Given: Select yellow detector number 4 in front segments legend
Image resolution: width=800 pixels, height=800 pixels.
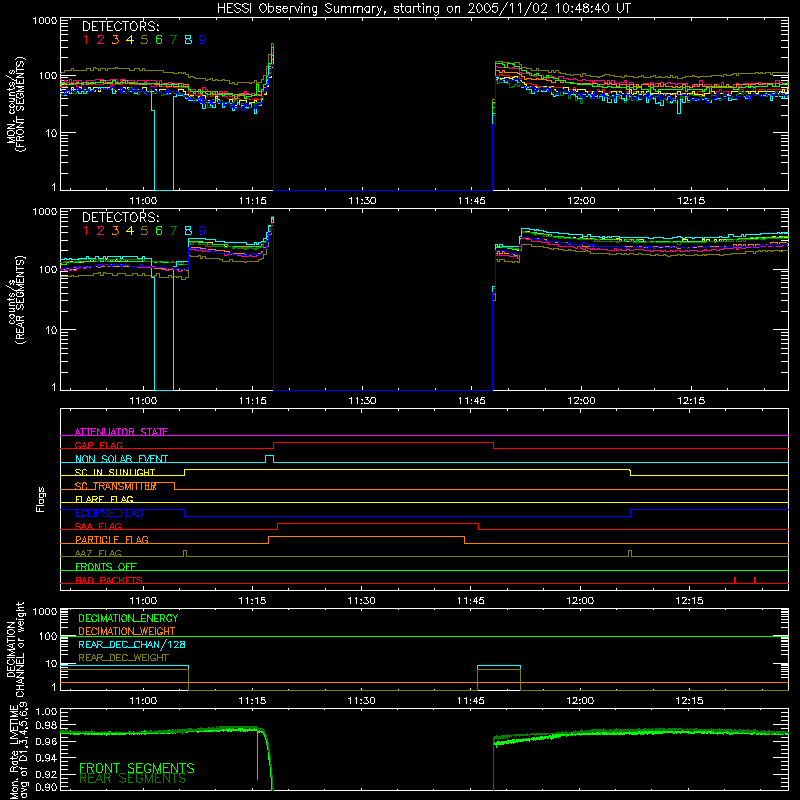Looking at the screenshot, I should pos(130,40).
